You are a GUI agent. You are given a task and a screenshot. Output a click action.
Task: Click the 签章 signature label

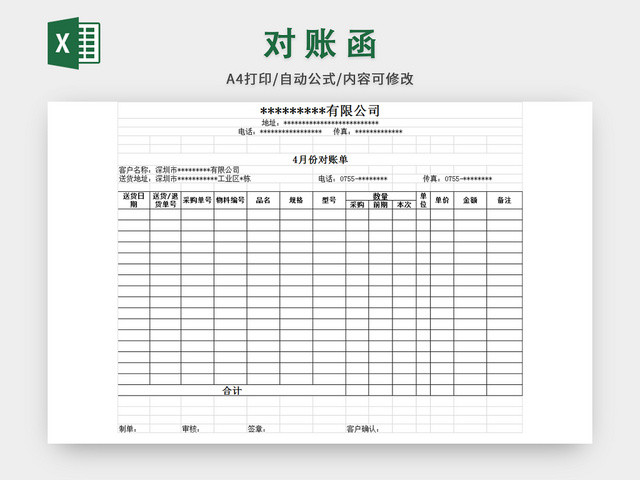(257, 429)
